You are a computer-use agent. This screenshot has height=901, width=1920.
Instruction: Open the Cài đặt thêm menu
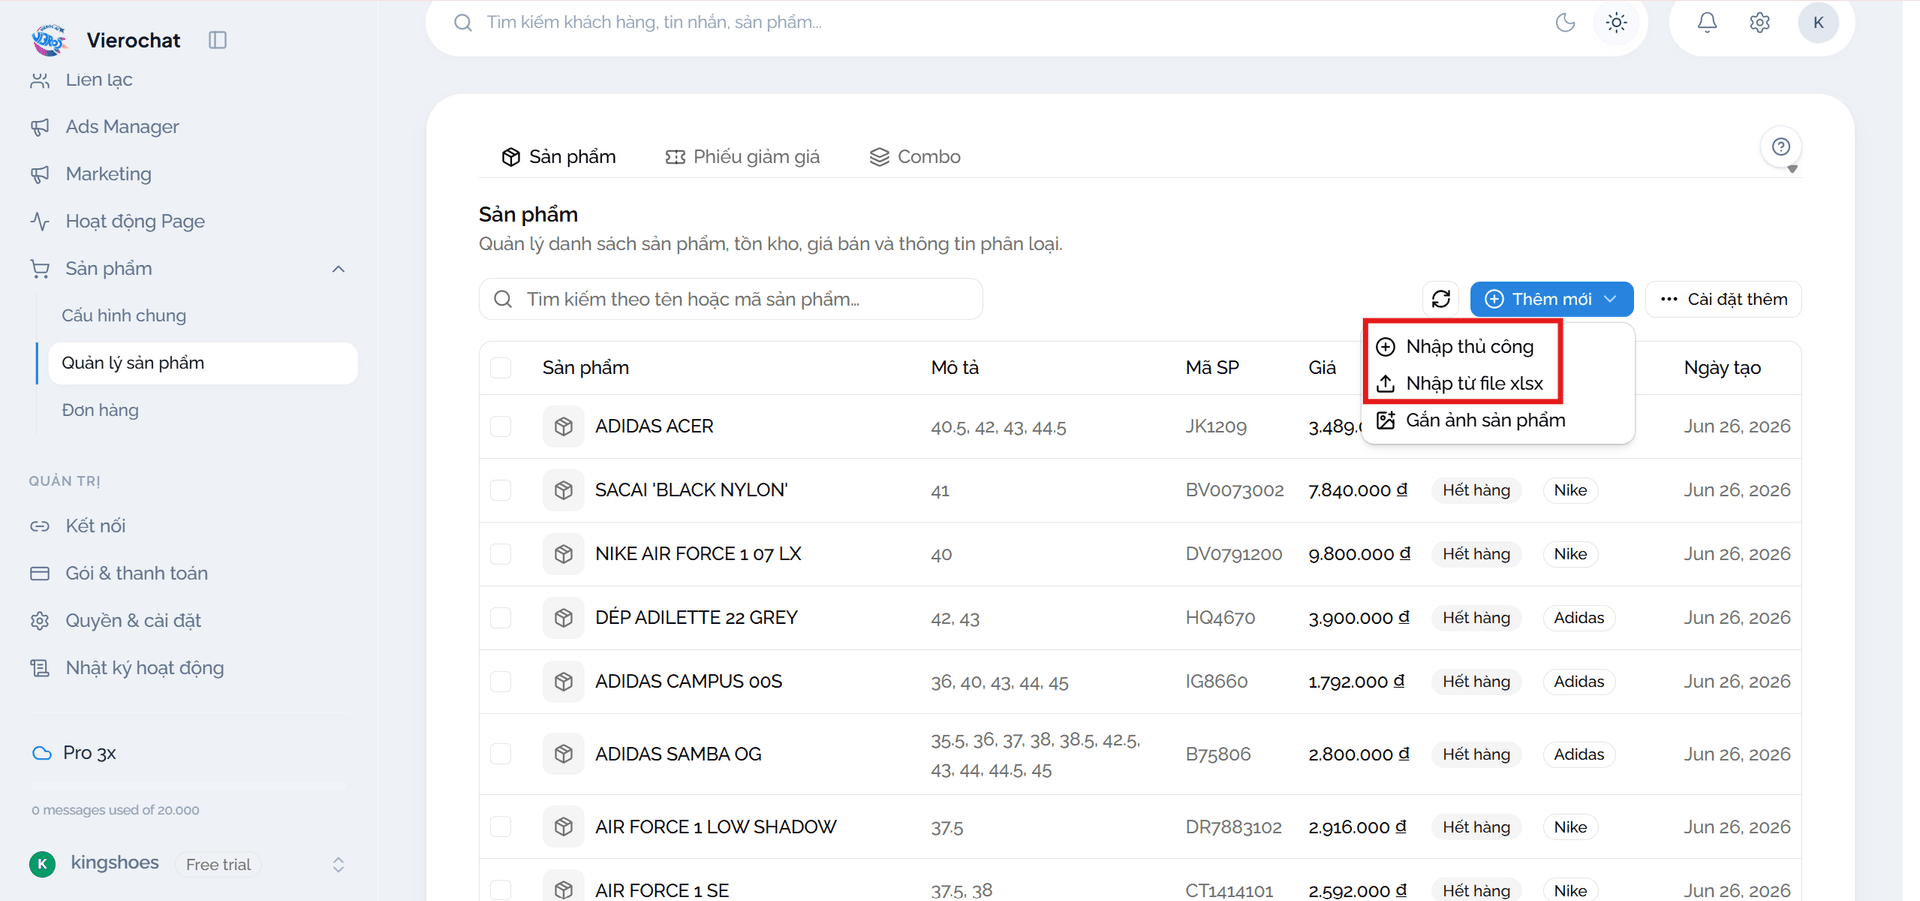(1723, 299)
